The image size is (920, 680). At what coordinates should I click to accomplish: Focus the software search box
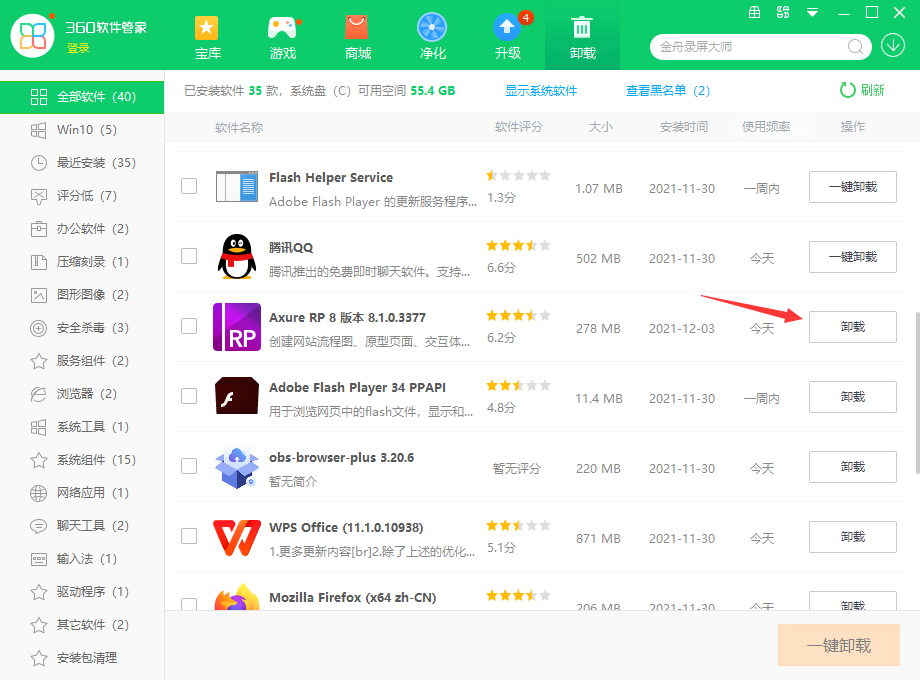751,47
